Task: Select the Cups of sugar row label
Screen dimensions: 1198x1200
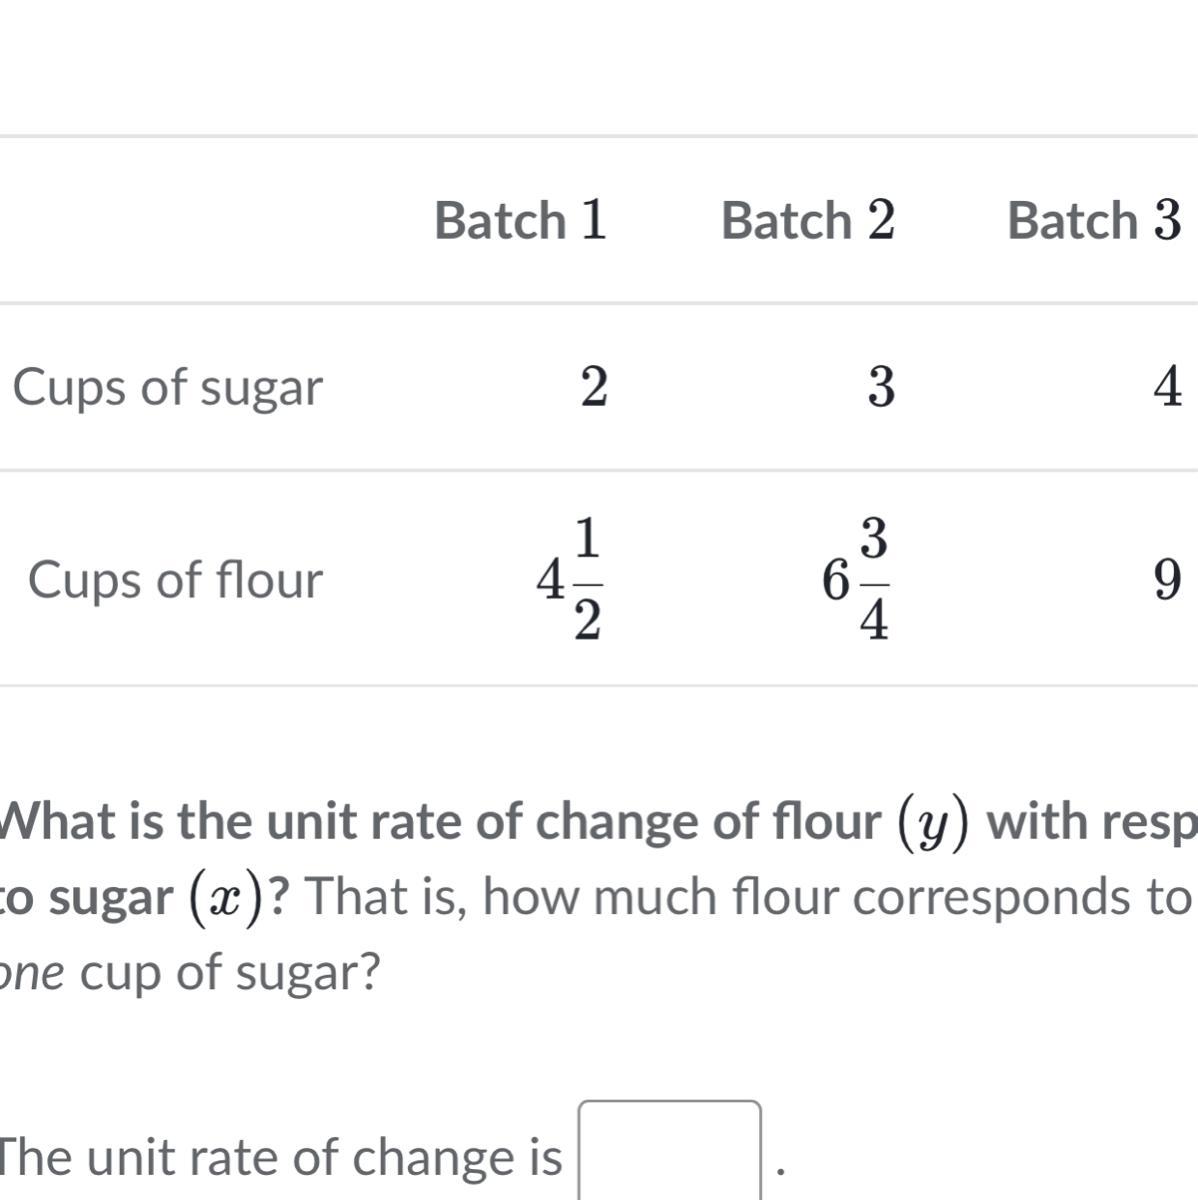Action: click(168, 388)
